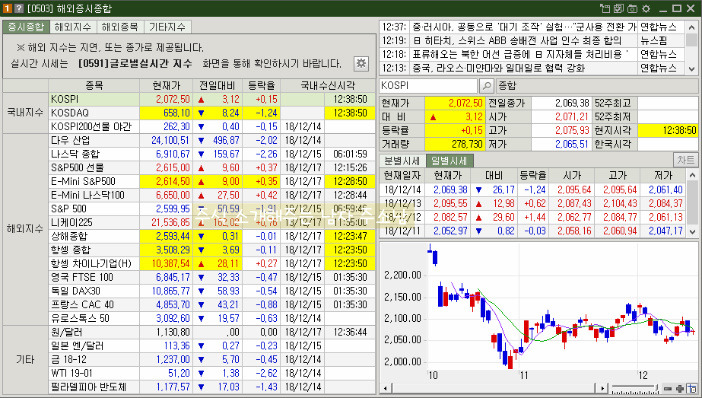Click the detach window icon in title bar
This screenshot has width=702, height=398.
coord(605,8)
